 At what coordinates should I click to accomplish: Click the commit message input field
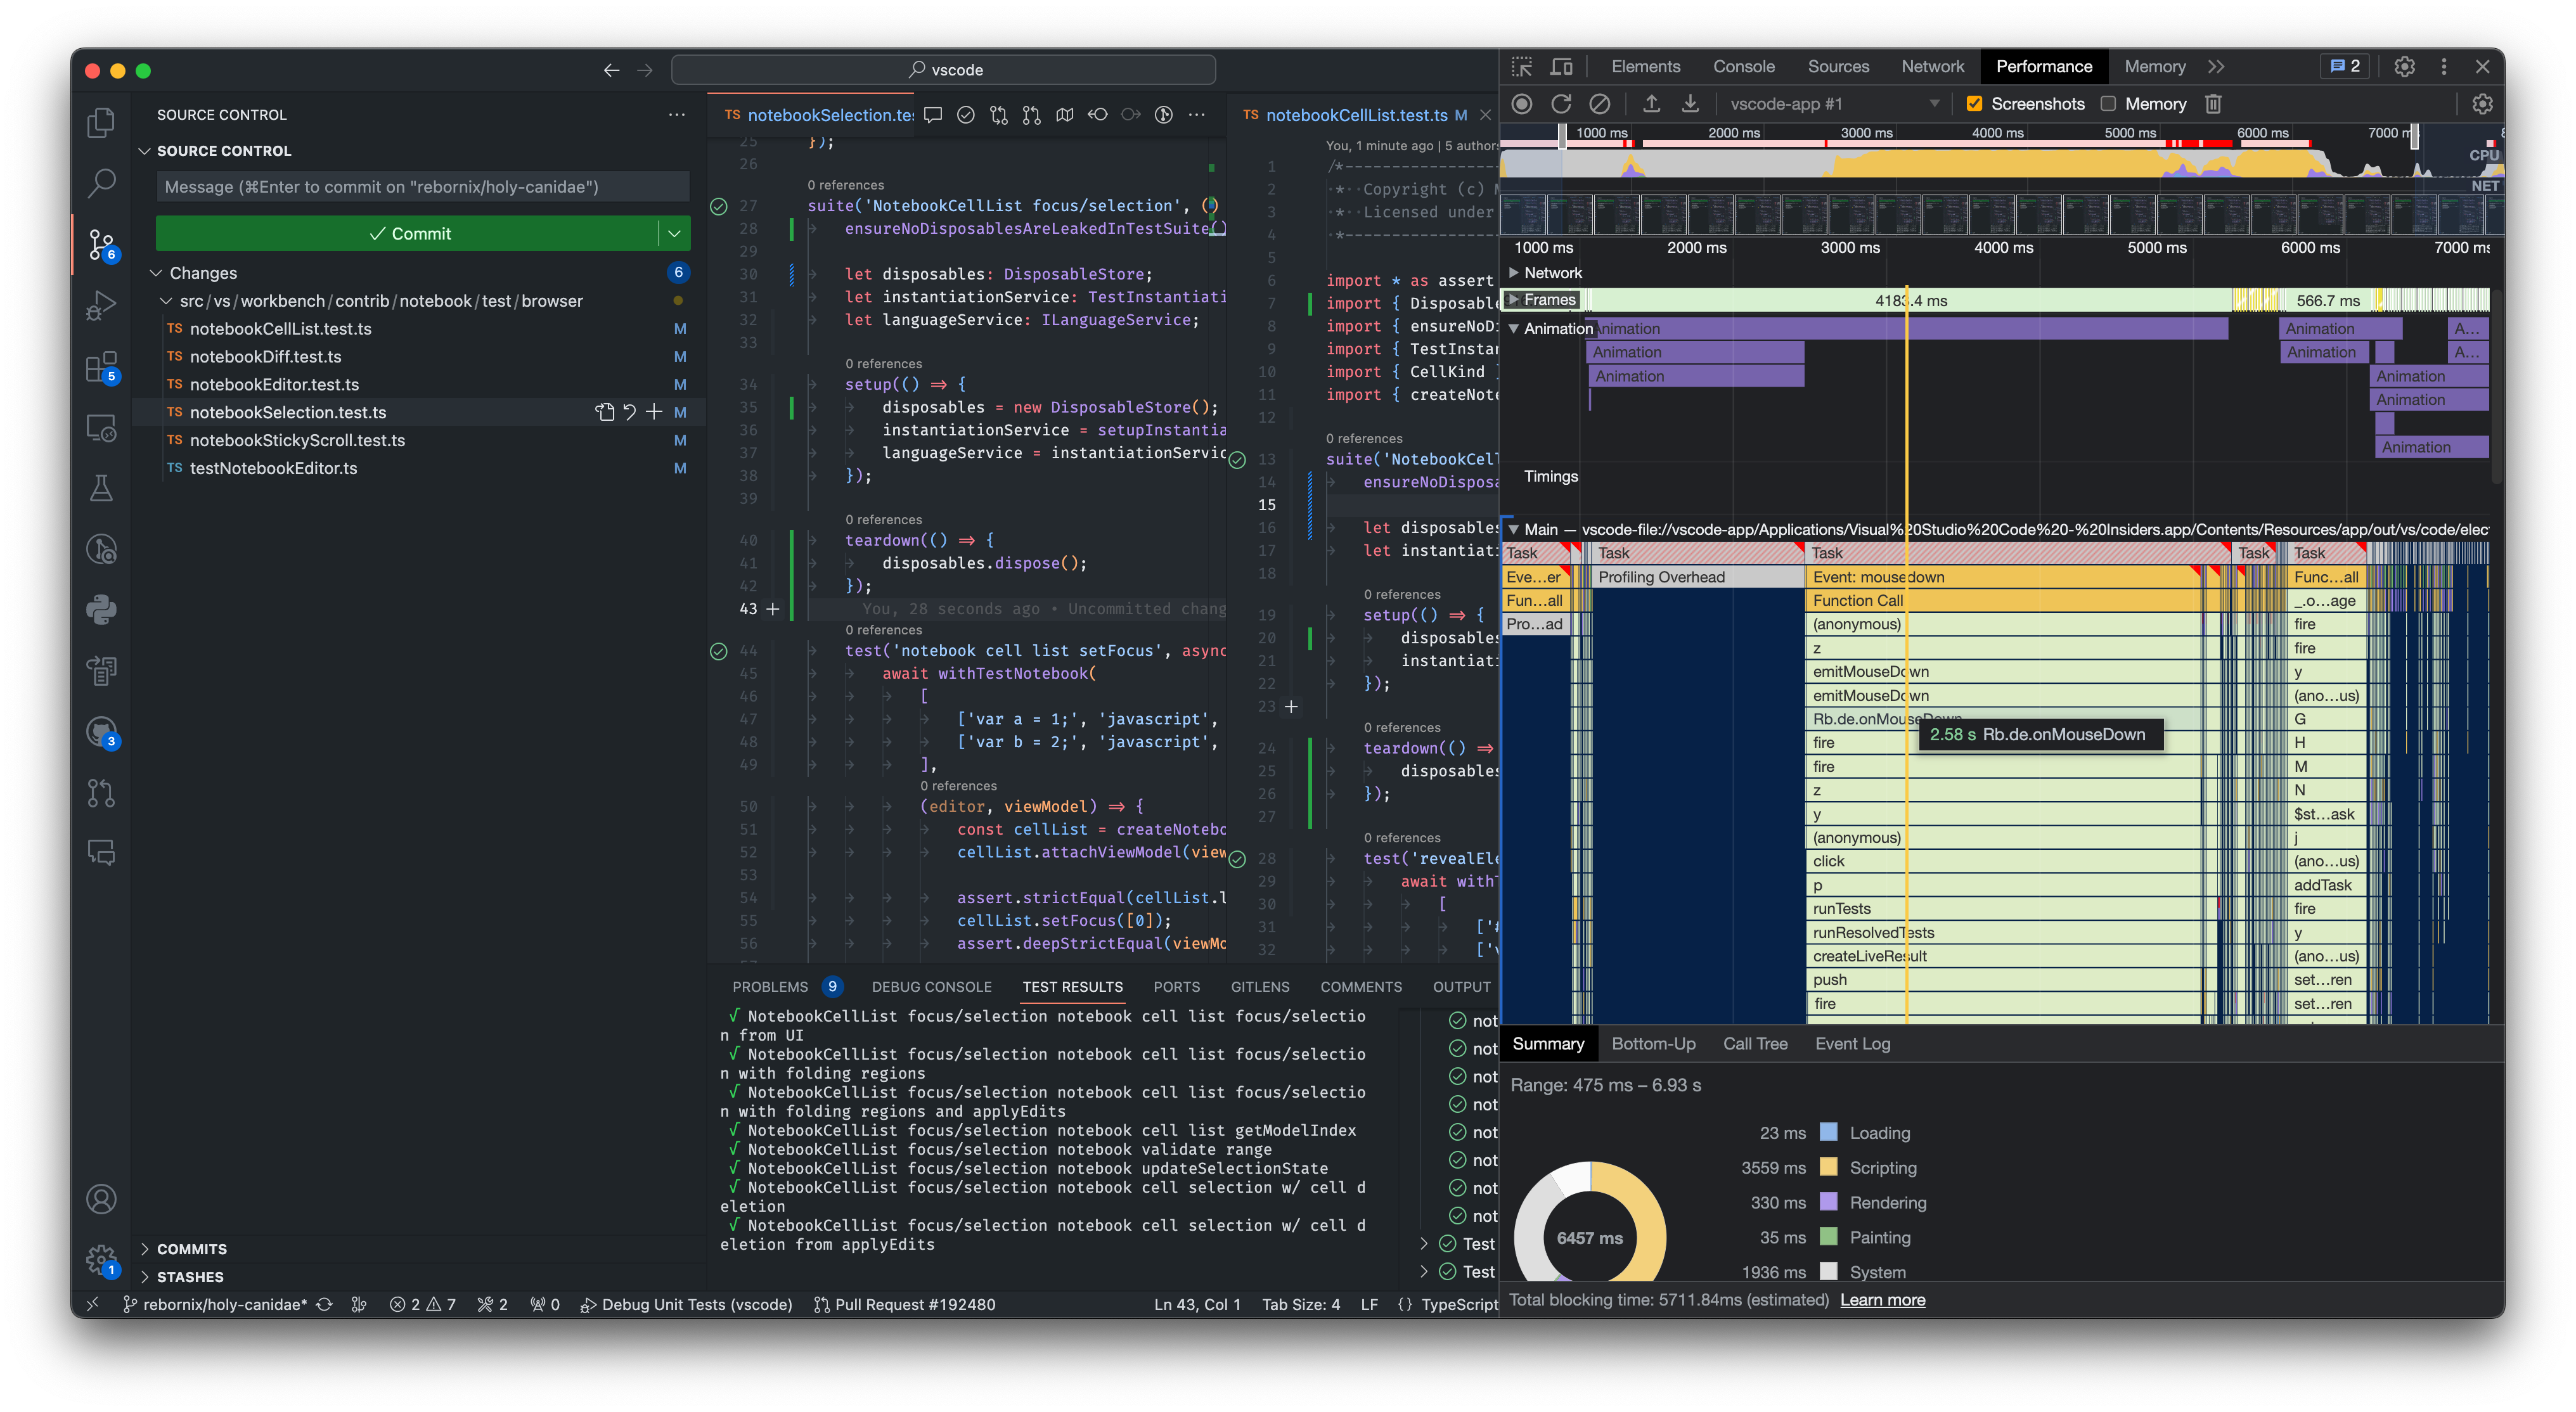(421, 186)
